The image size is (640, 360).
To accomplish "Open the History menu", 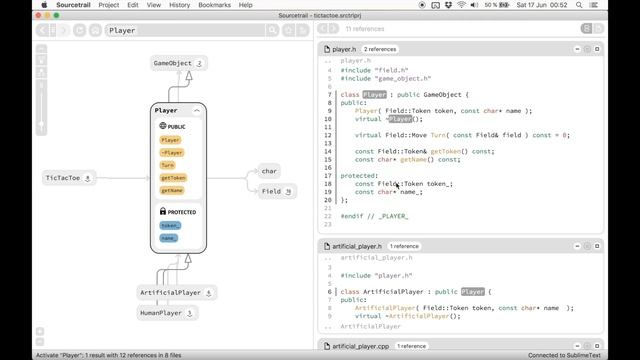I will pos(180,5).
